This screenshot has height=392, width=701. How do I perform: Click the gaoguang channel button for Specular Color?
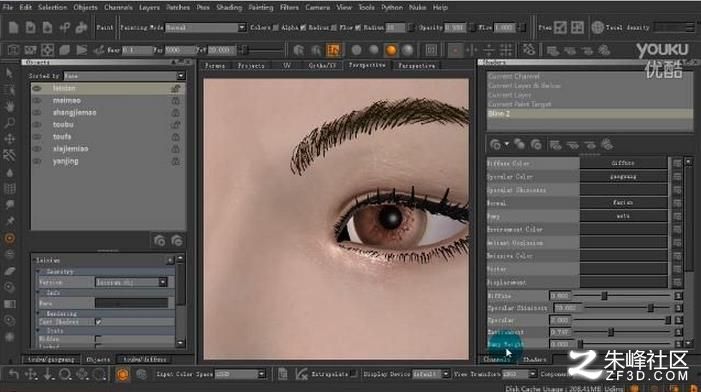point(623,177)
